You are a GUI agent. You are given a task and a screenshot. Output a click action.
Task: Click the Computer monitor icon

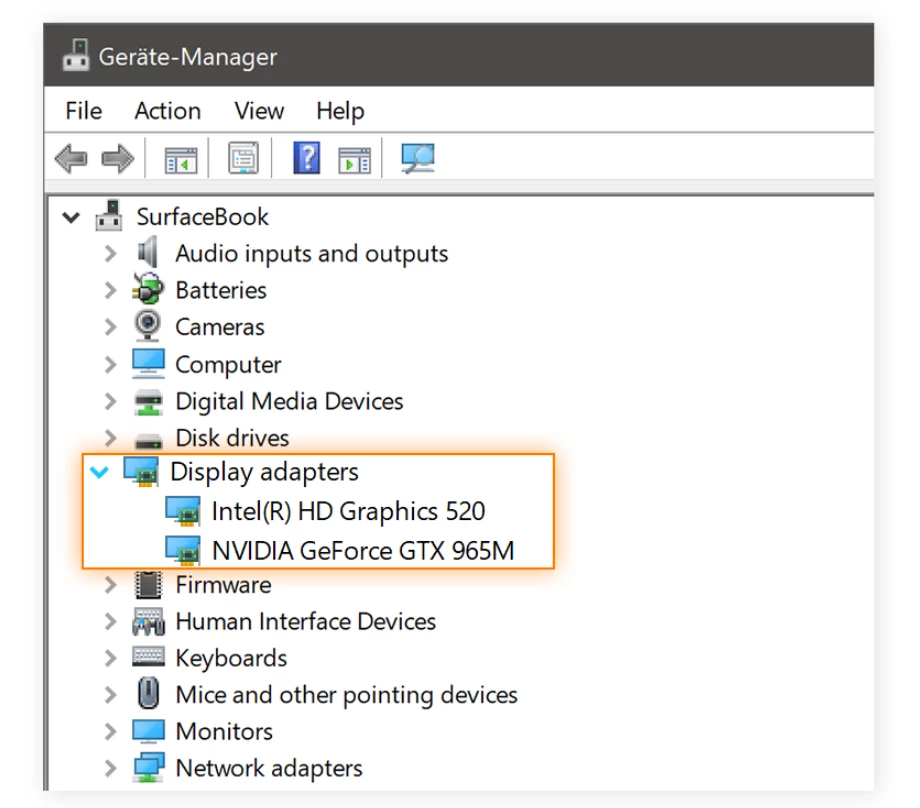click(x=148, y=364)
